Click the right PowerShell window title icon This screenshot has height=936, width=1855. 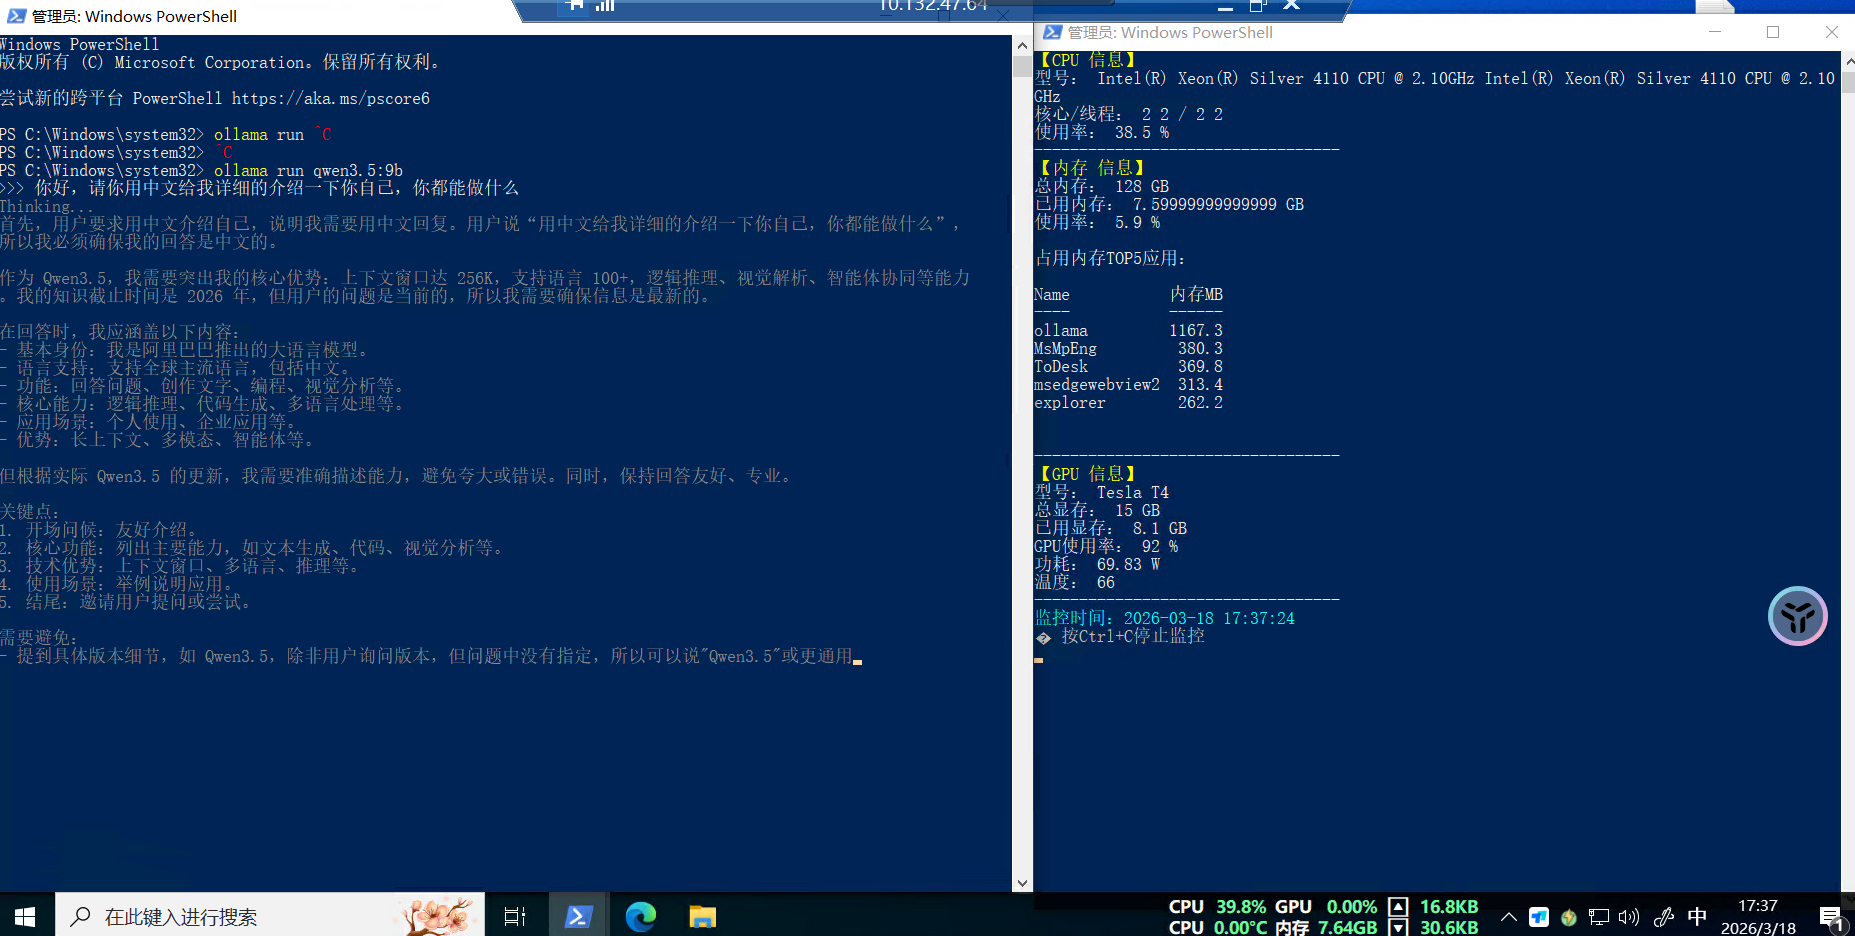coord(1052,32)
